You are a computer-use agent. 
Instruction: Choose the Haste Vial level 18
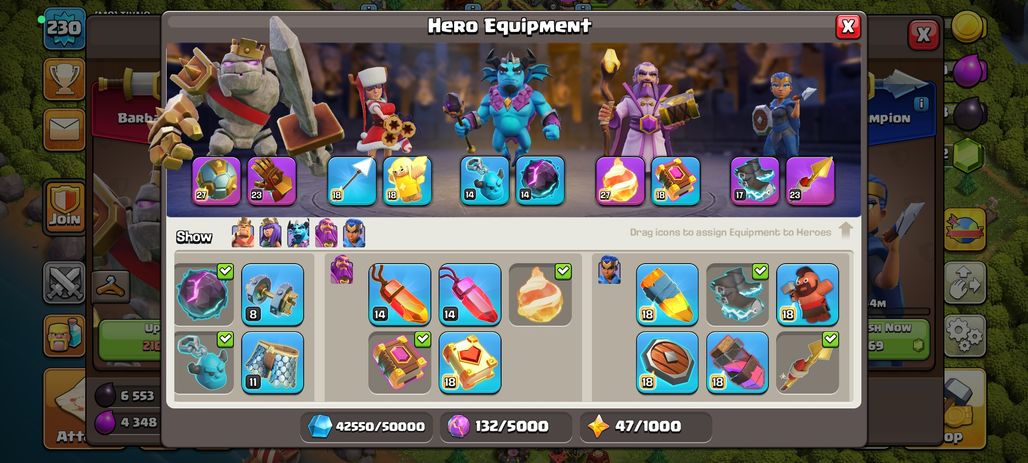coord(737,362)
